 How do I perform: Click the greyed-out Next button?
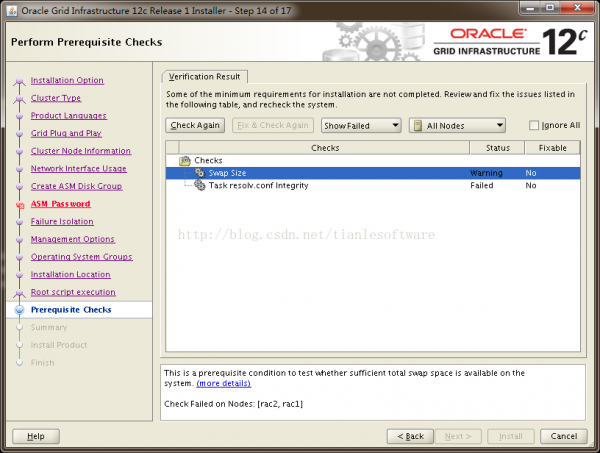458,436
